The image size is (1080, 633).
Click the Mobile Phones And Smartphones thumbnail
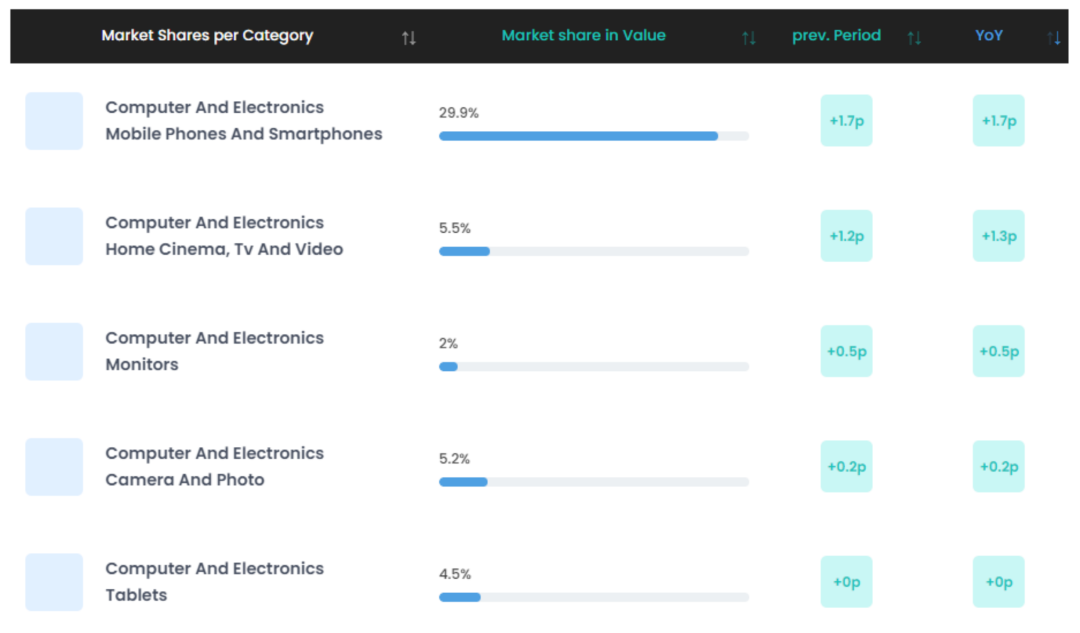pyautogui.click(x=54, y=121)
